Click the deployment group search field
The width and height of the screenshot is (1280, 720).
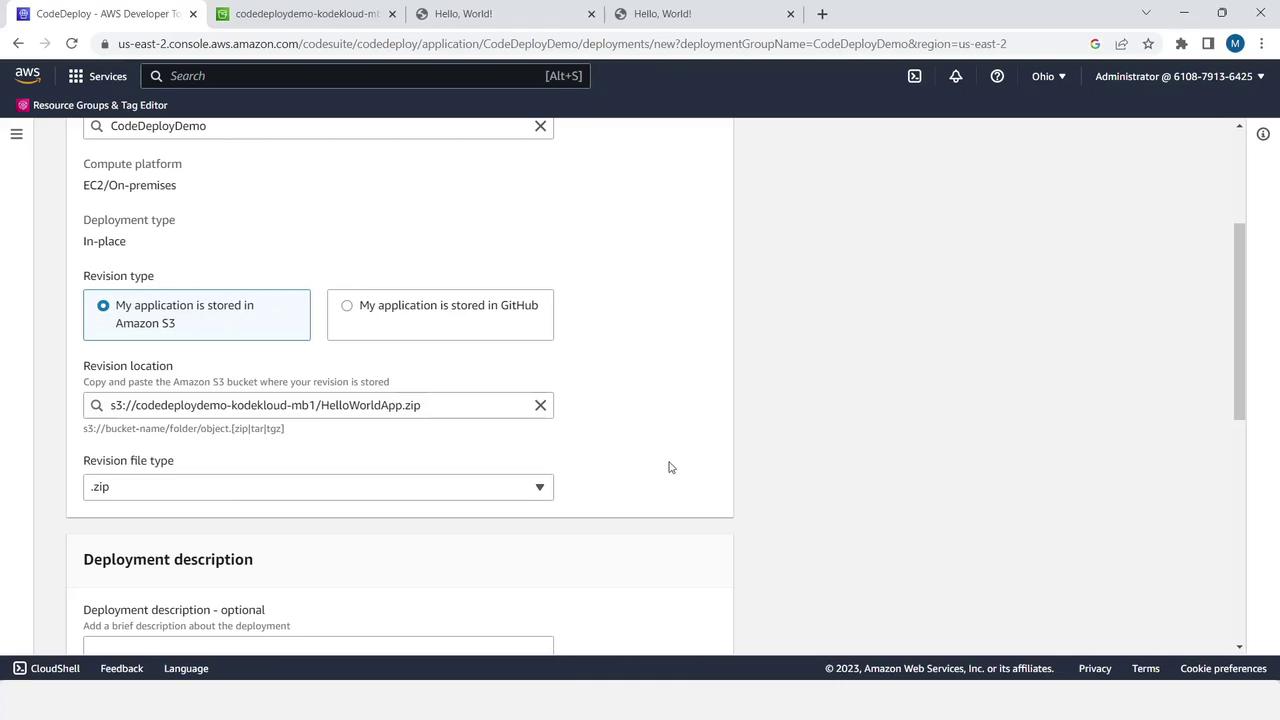(318, 126)
